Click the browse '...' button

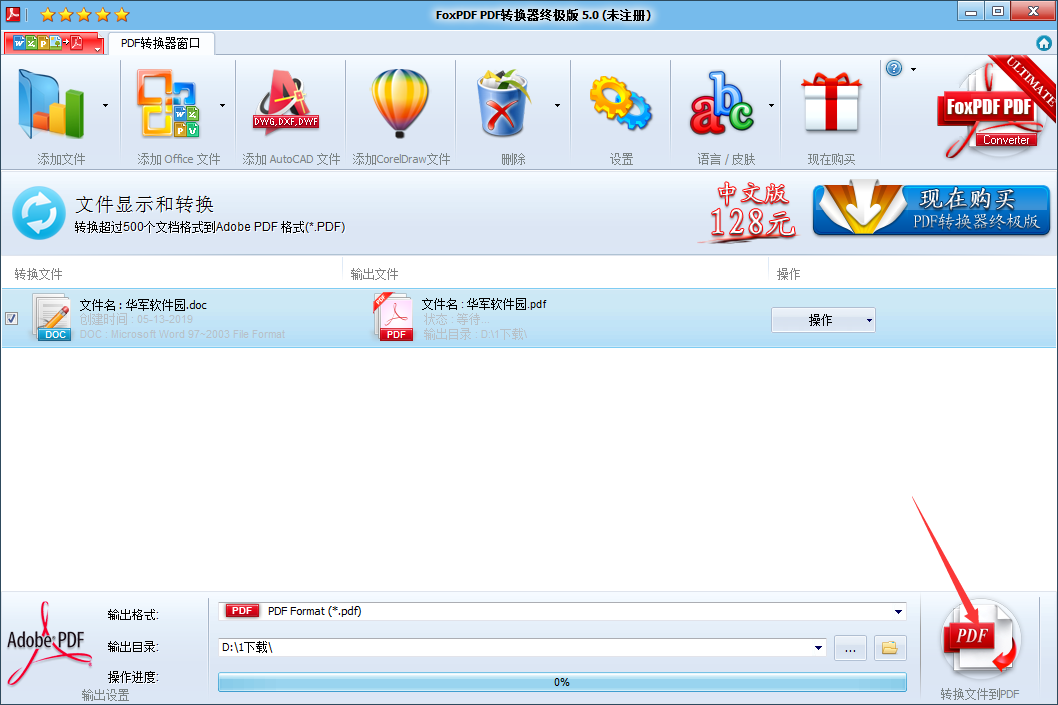850,648
